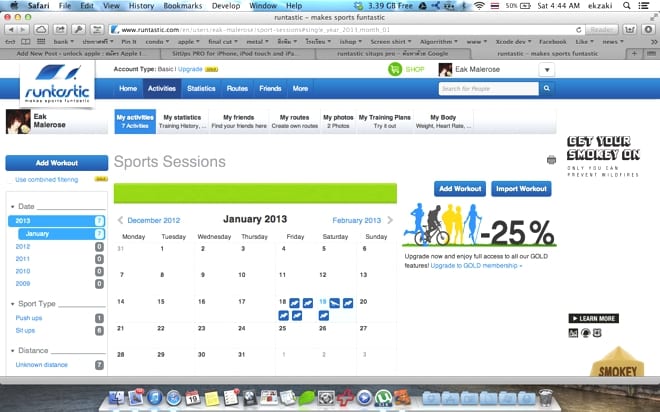Select the My Body tab

click(443, 121)
